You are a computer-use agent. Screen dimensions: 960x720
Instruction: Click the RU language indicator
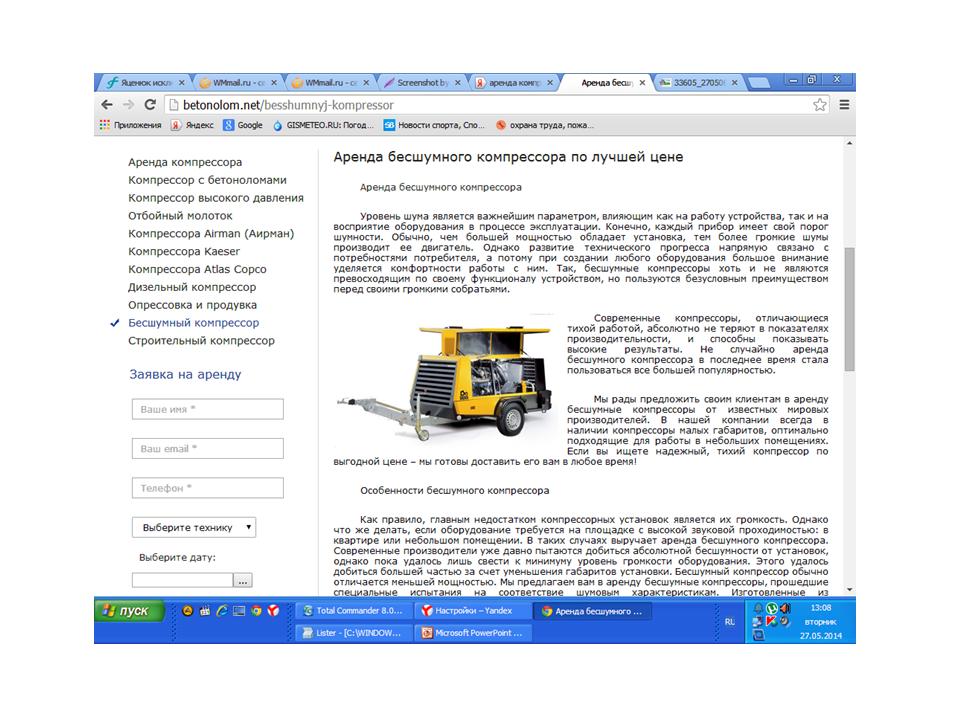(730, 621)
